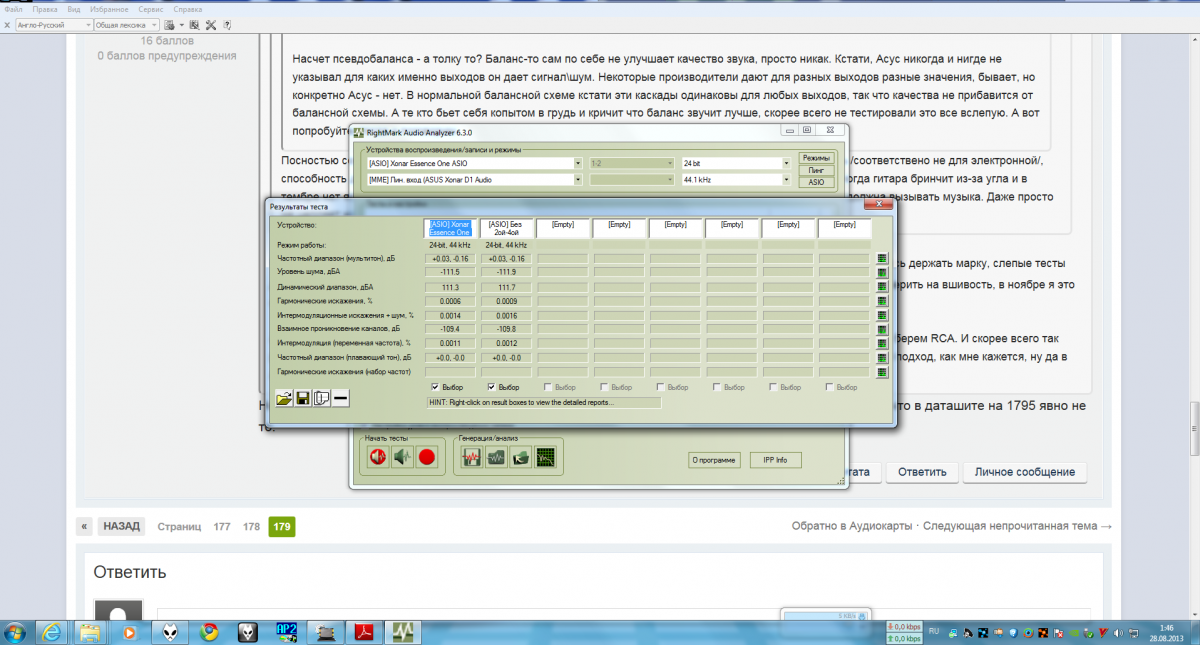The width and height of the screenshot is (1200, 645).
Task: Open harmonic distortion graph icon
Action: point(882,301)
